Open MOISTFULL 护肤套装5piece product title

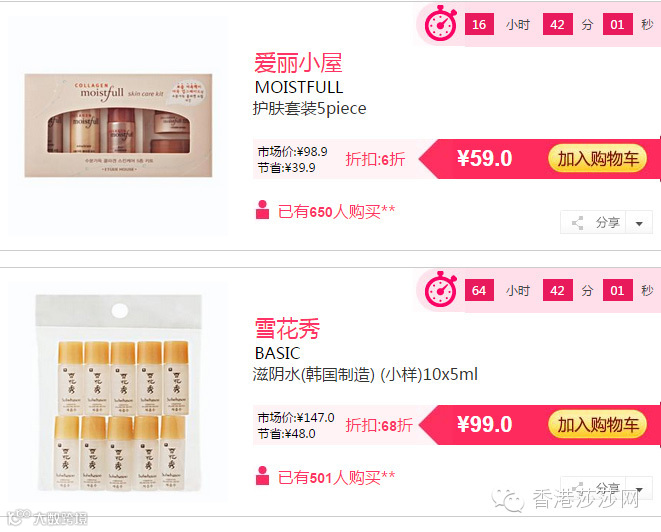pos(309,98)
